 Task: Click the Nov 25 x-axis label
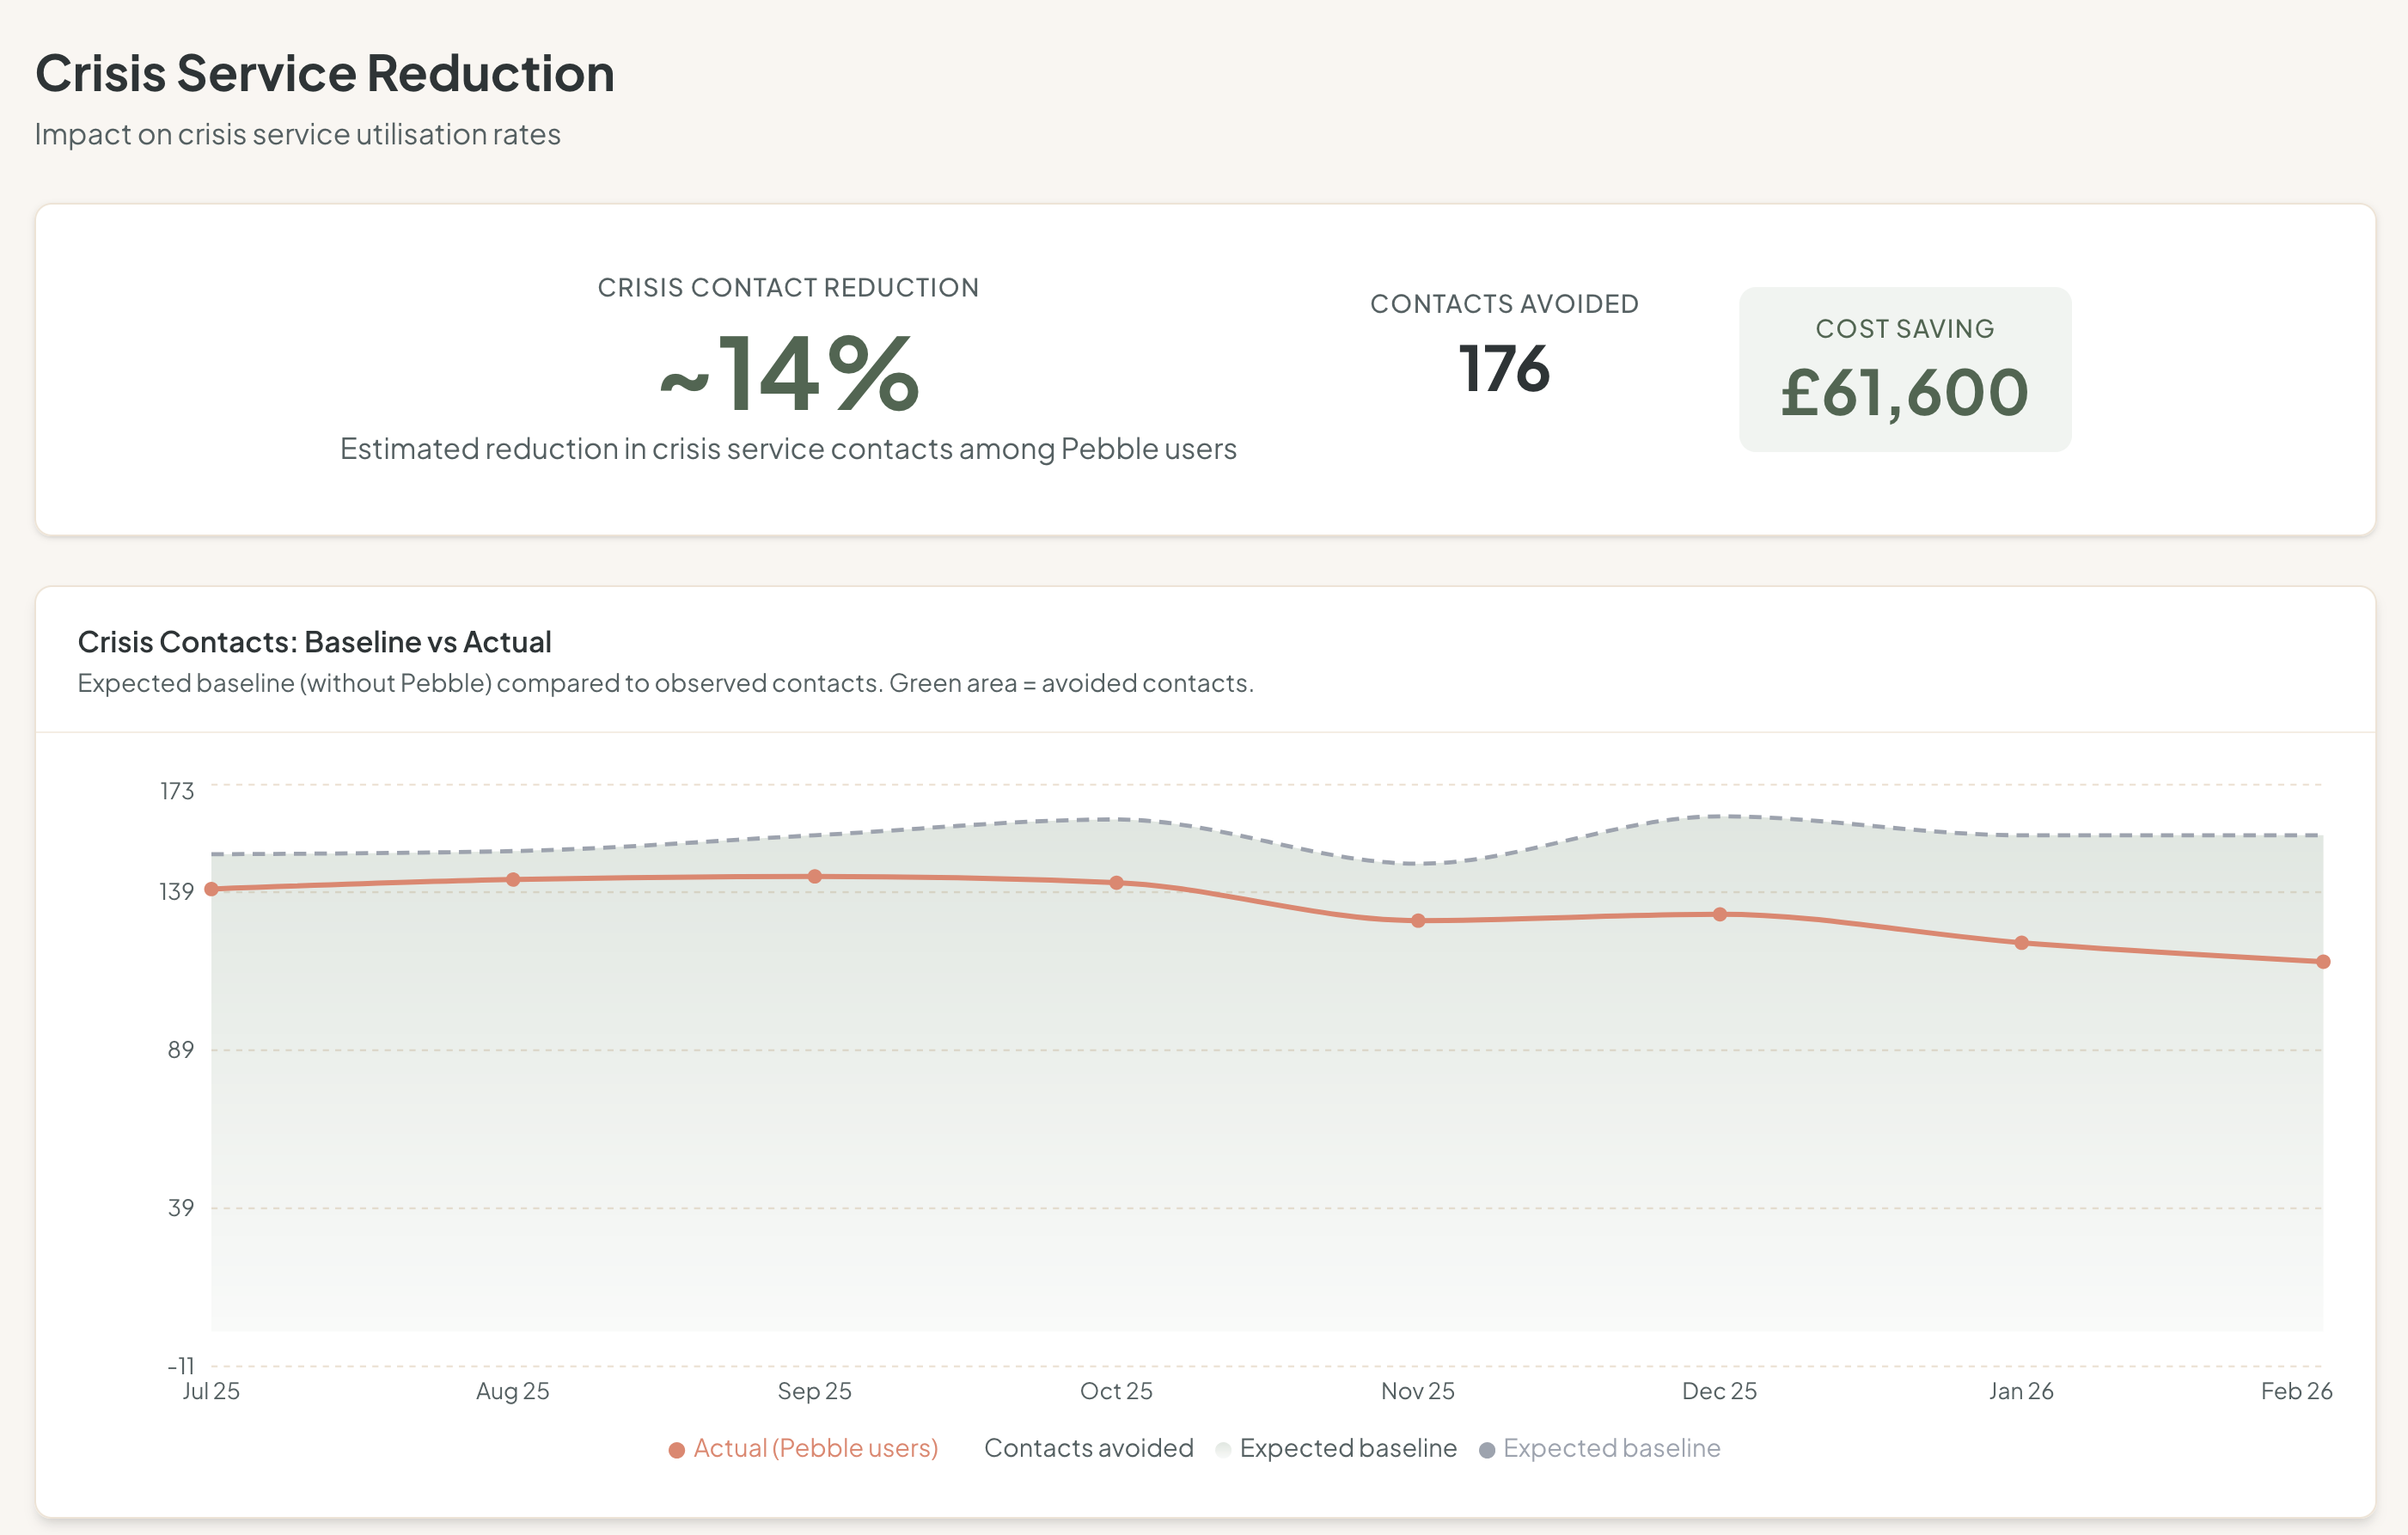click(x=1417, y=1391)
